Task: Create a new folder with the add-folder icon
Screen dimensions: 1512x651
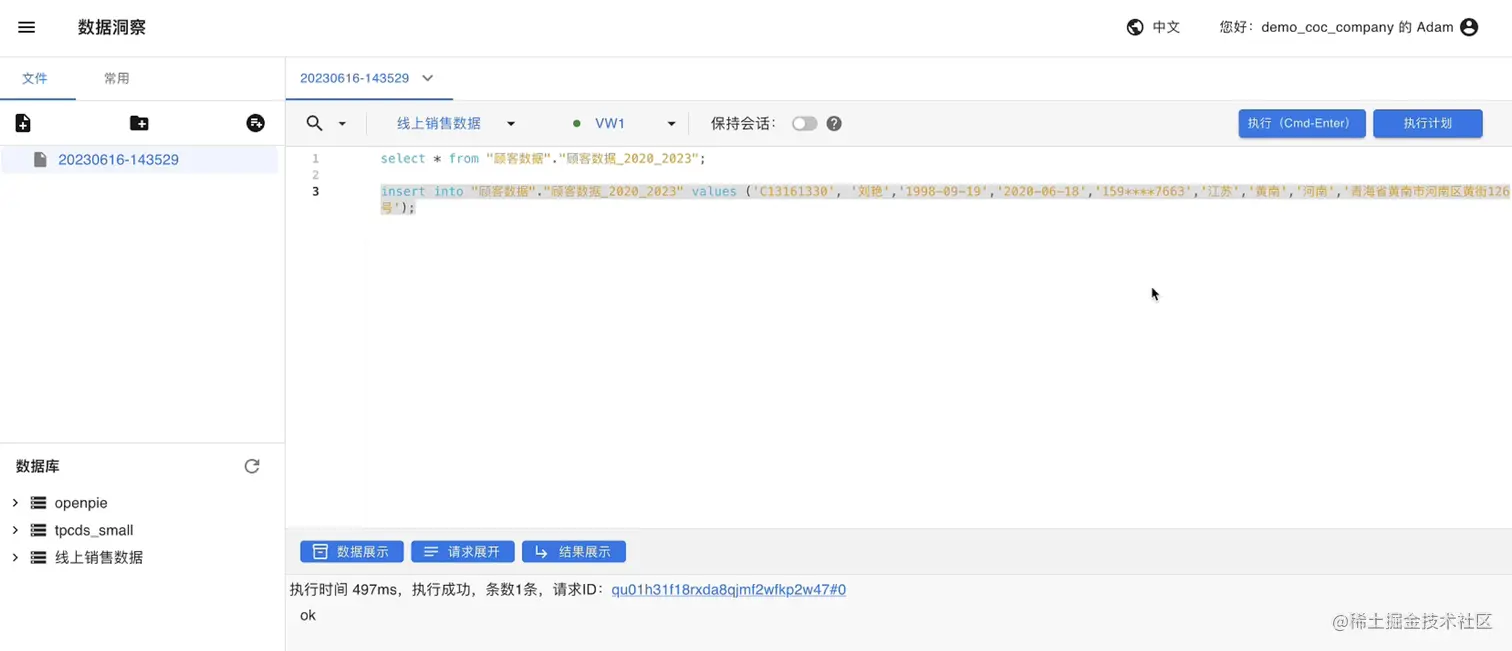Action: 139,123
